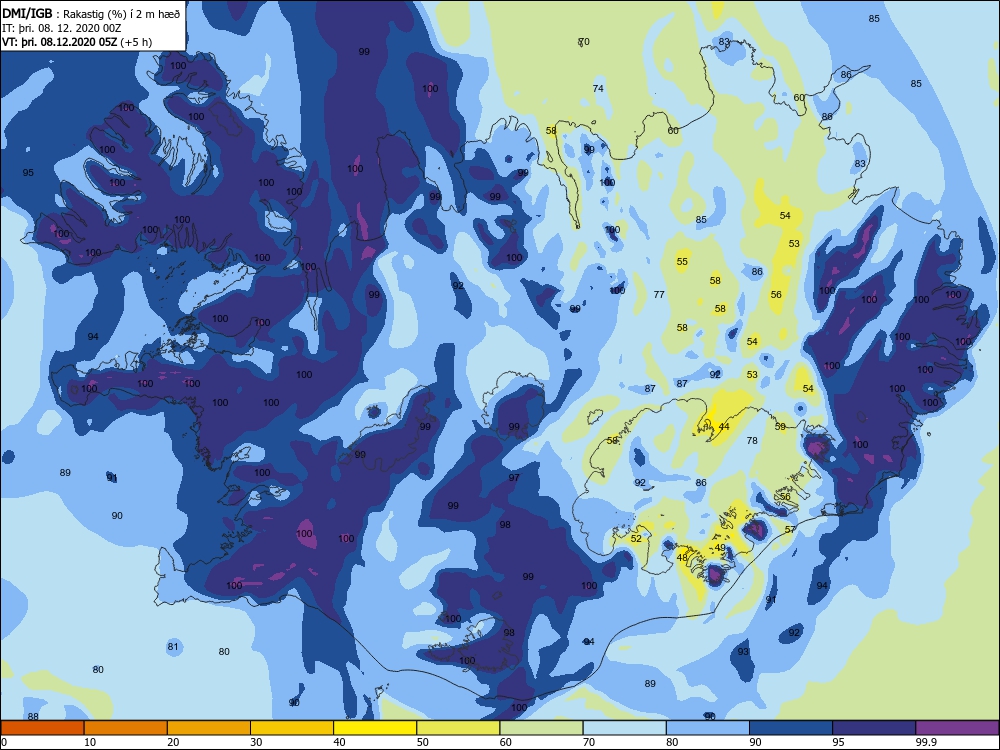This screenshot has height=750, width=1000.
Task: Click the medium blue 80–90 legend swatch
Action: [x=708, y=728]
